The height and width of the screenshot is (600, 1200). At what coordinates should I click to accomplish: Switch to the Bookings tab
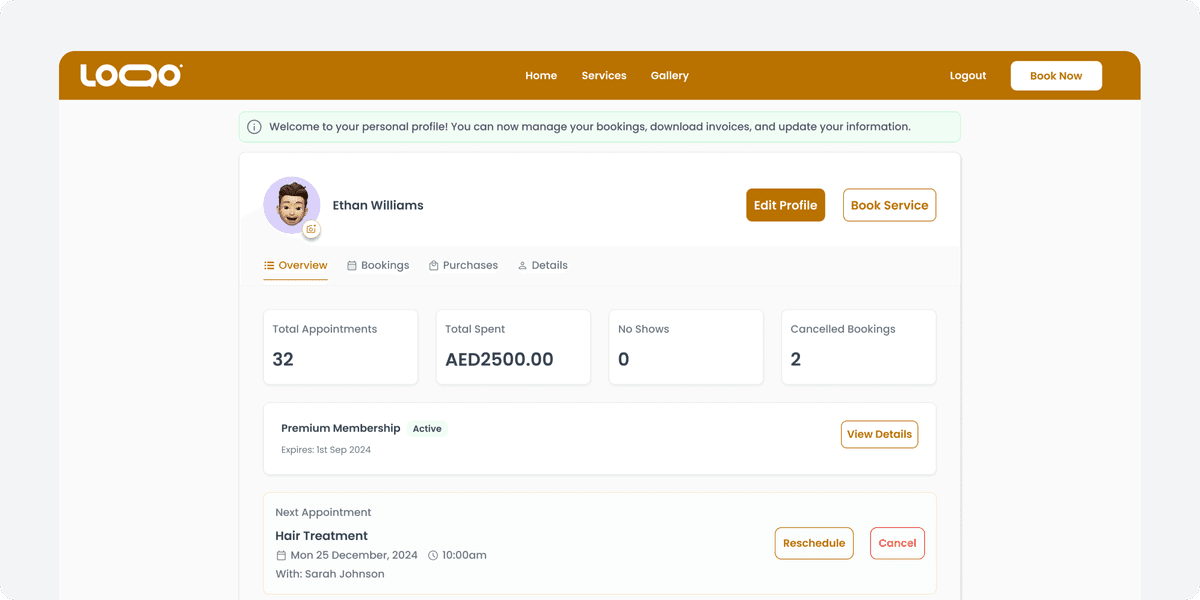(x=378, y=265)
